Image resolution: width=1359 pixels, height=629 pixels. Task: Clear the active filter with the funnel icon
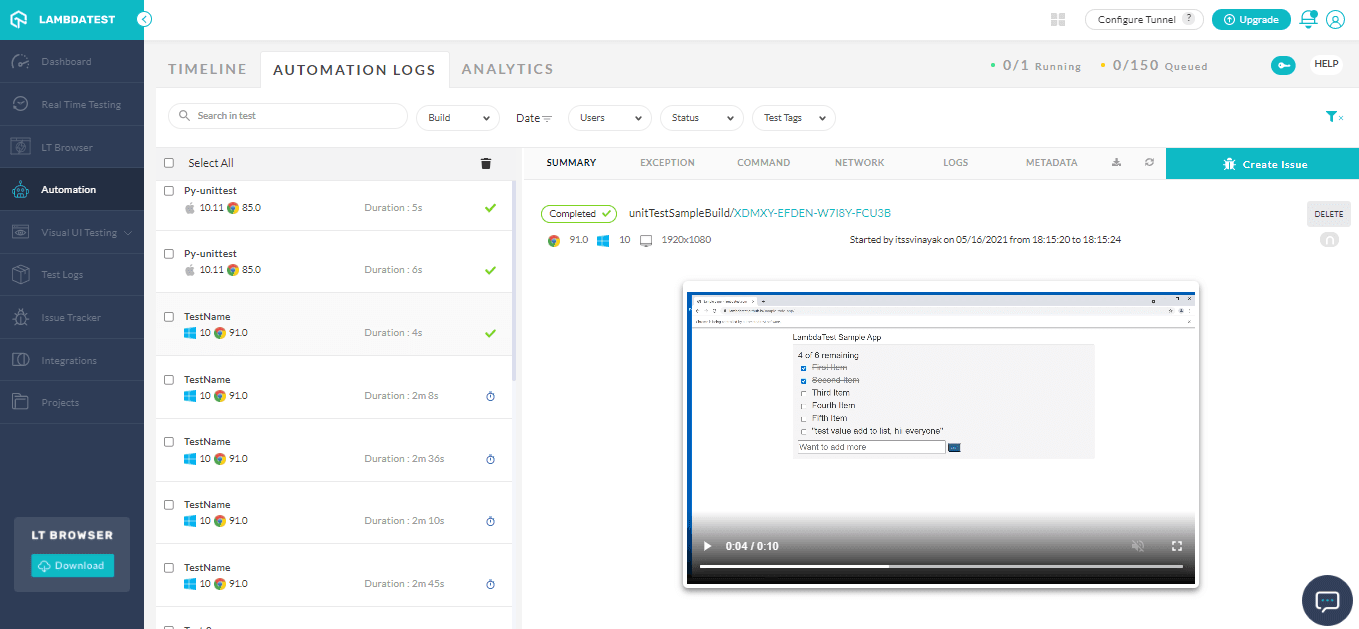1333,116
